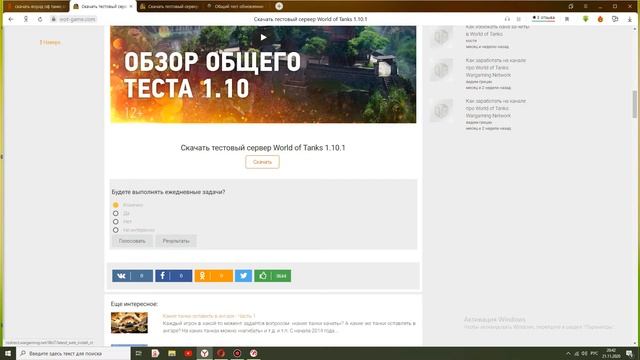The height and width of the screenshot is (360, 640).
Task: Share page via VK button
Action: coord(133,276)
